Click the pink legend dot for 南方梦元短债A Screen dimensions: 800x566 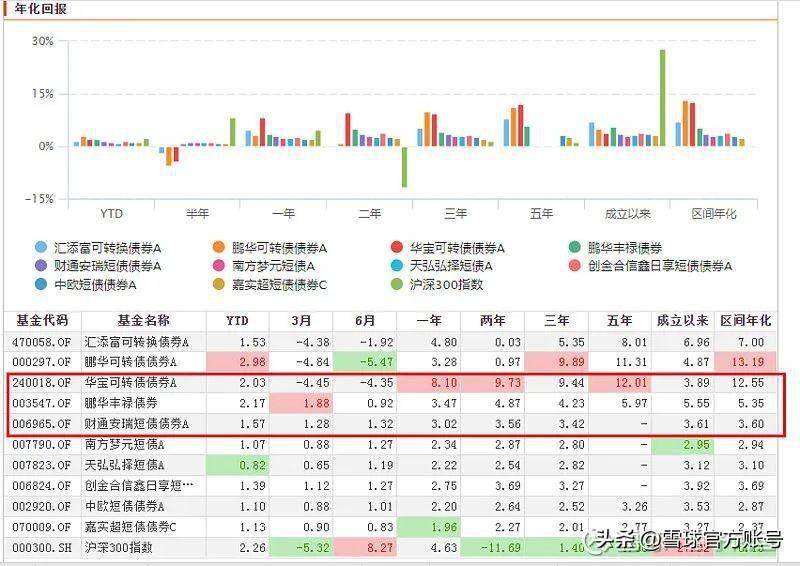[x=219, y=266]
